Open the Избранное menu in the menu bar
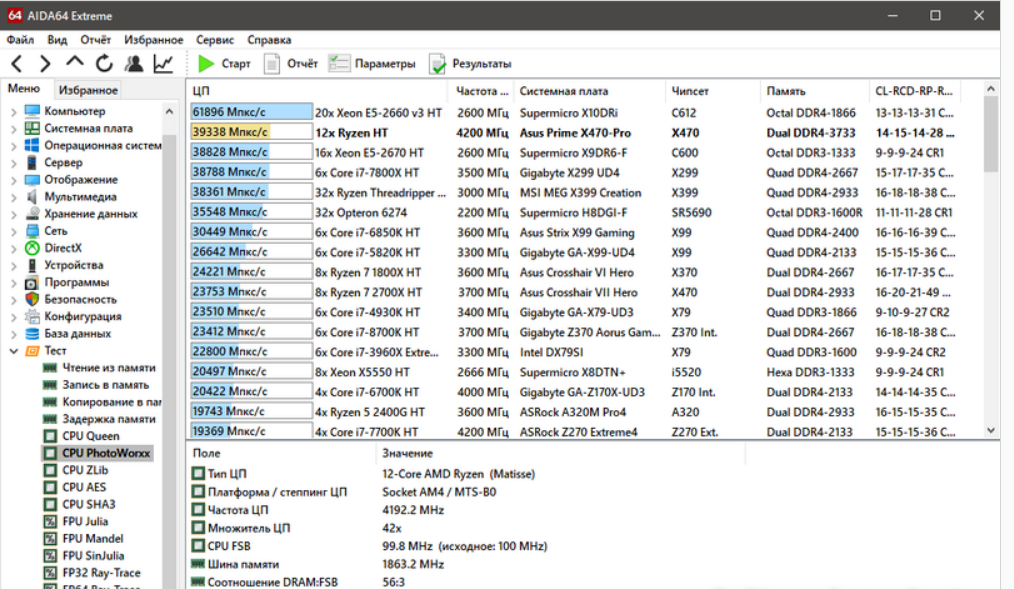 pyautogui.click(x=153, y=39)
